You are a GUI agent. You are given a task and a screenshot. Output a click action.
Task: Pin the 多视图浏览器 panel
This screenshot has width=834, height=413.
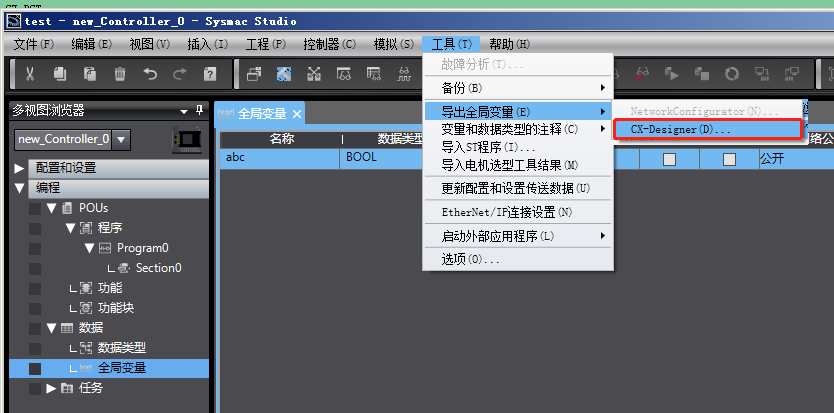199,111
